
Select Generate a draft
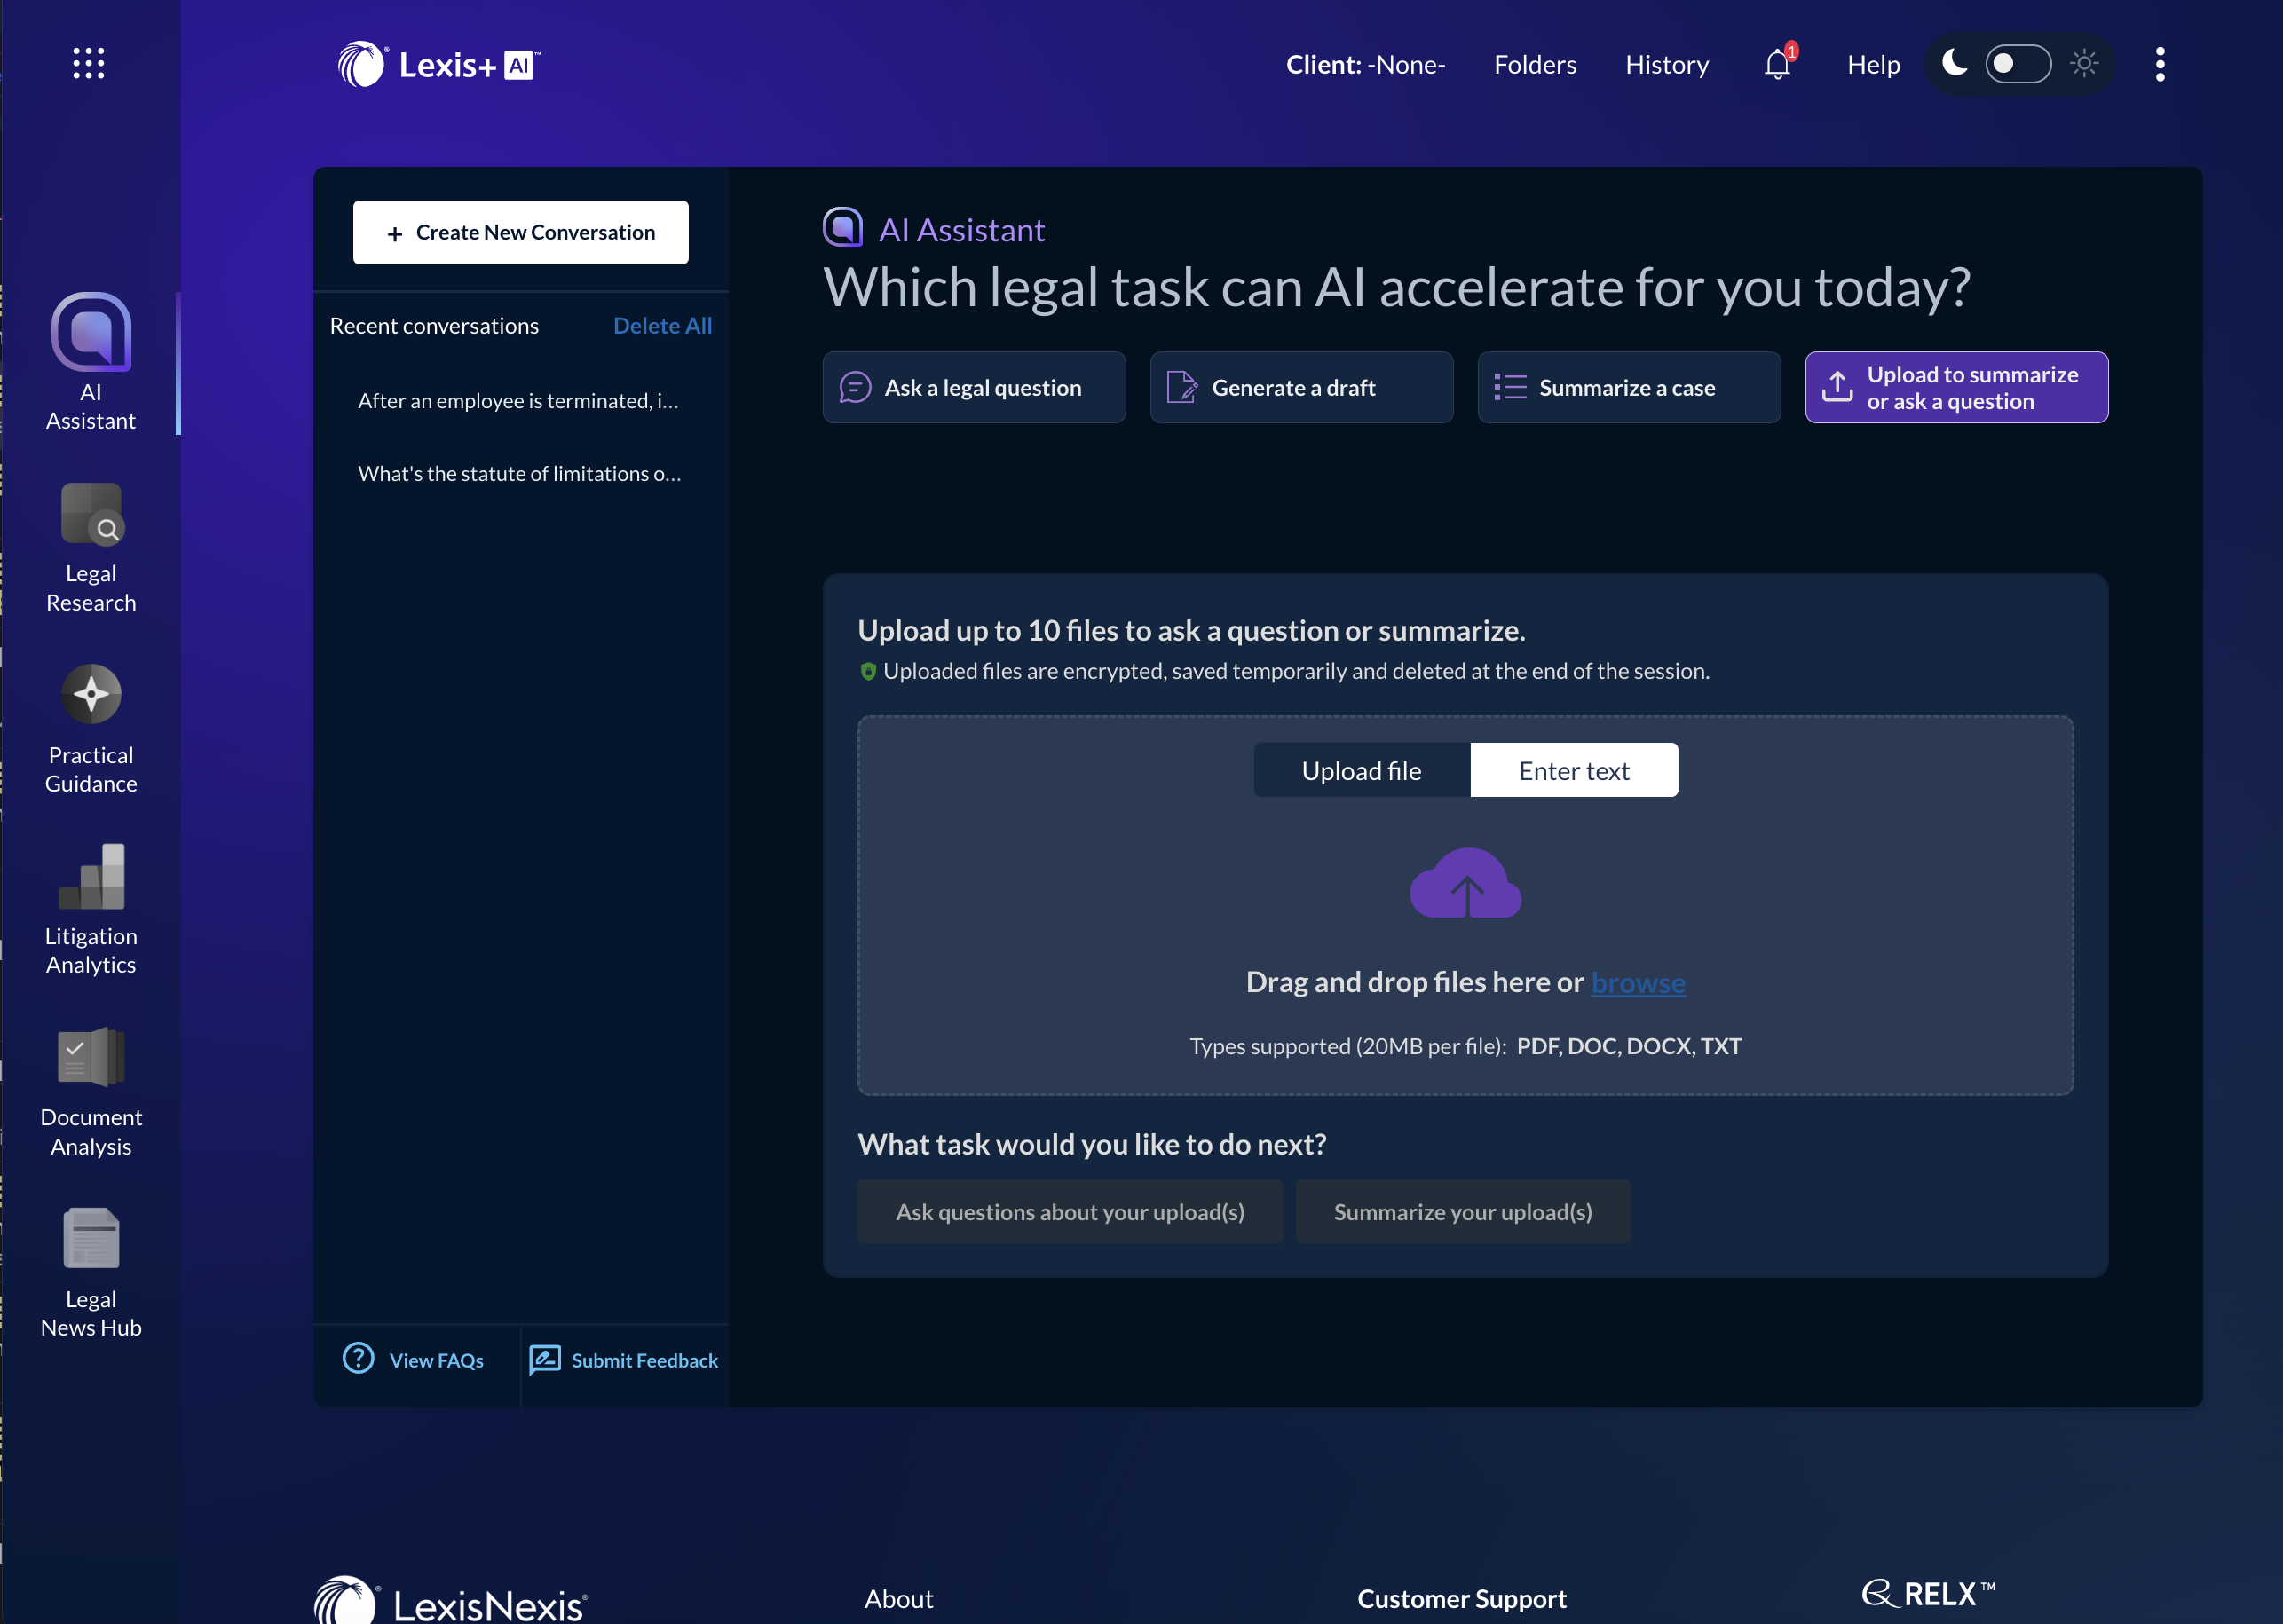click(x=1301, y=387)
